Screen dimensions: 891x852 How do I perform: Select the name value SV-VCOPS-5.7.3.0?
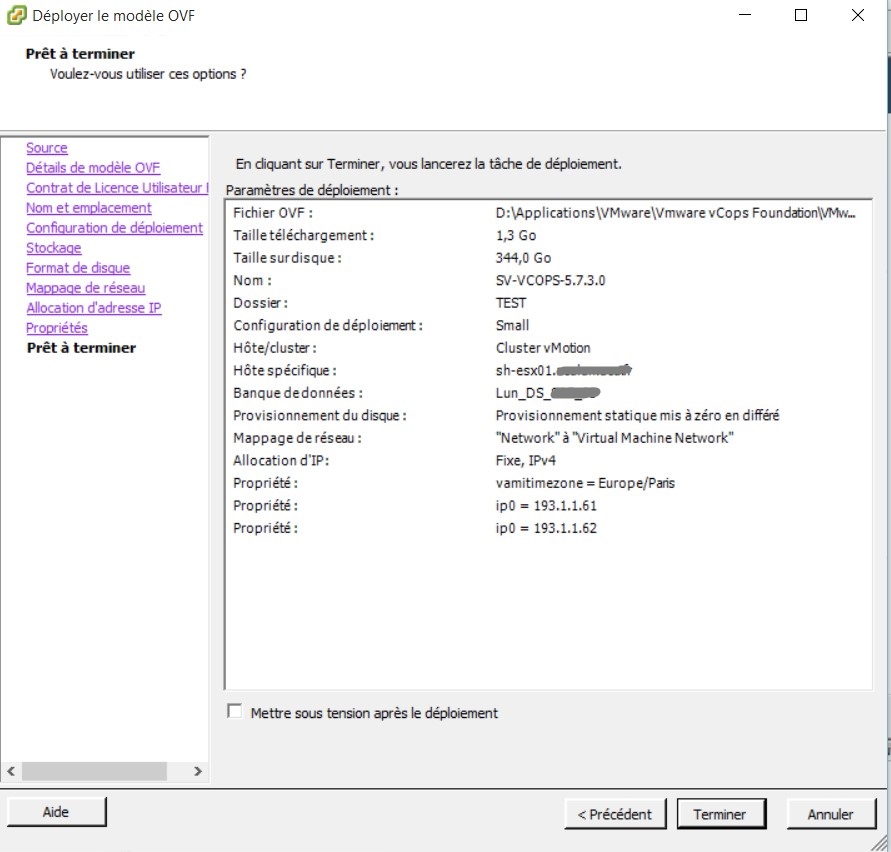click(x=550, y=280)
